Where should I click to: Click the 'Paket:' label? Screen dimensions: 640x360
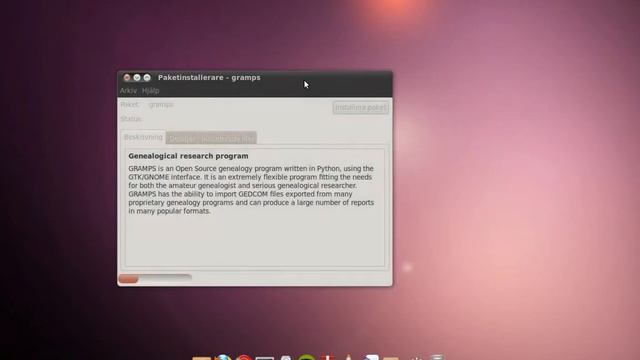click(130, 104)
